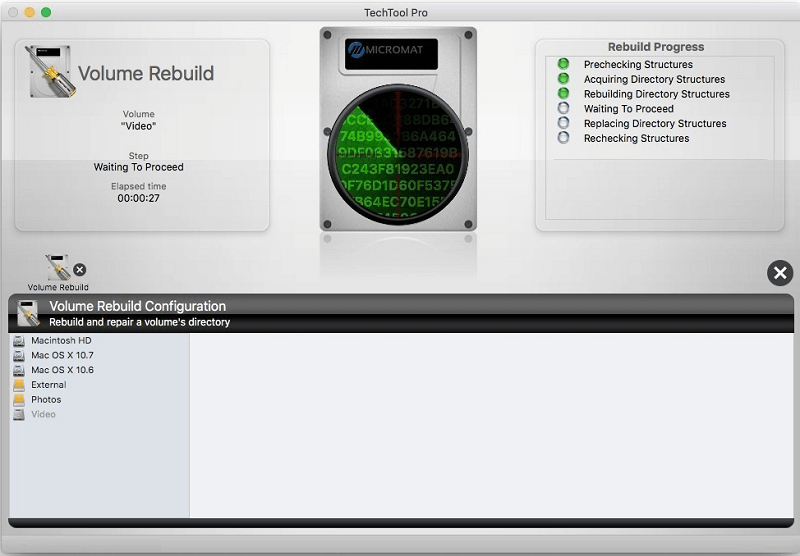Viewport: 800px width, 556px height.
Task: Select the greyed-out Video volume
Action: click(x=43, y=414)
